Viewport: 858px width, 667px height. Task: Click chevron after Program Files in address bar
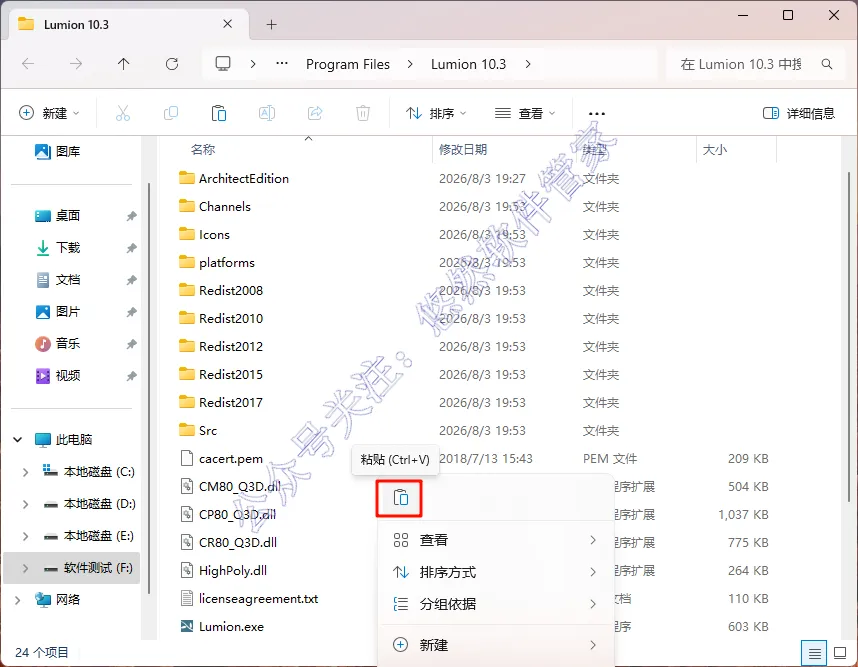coord(410,64)
